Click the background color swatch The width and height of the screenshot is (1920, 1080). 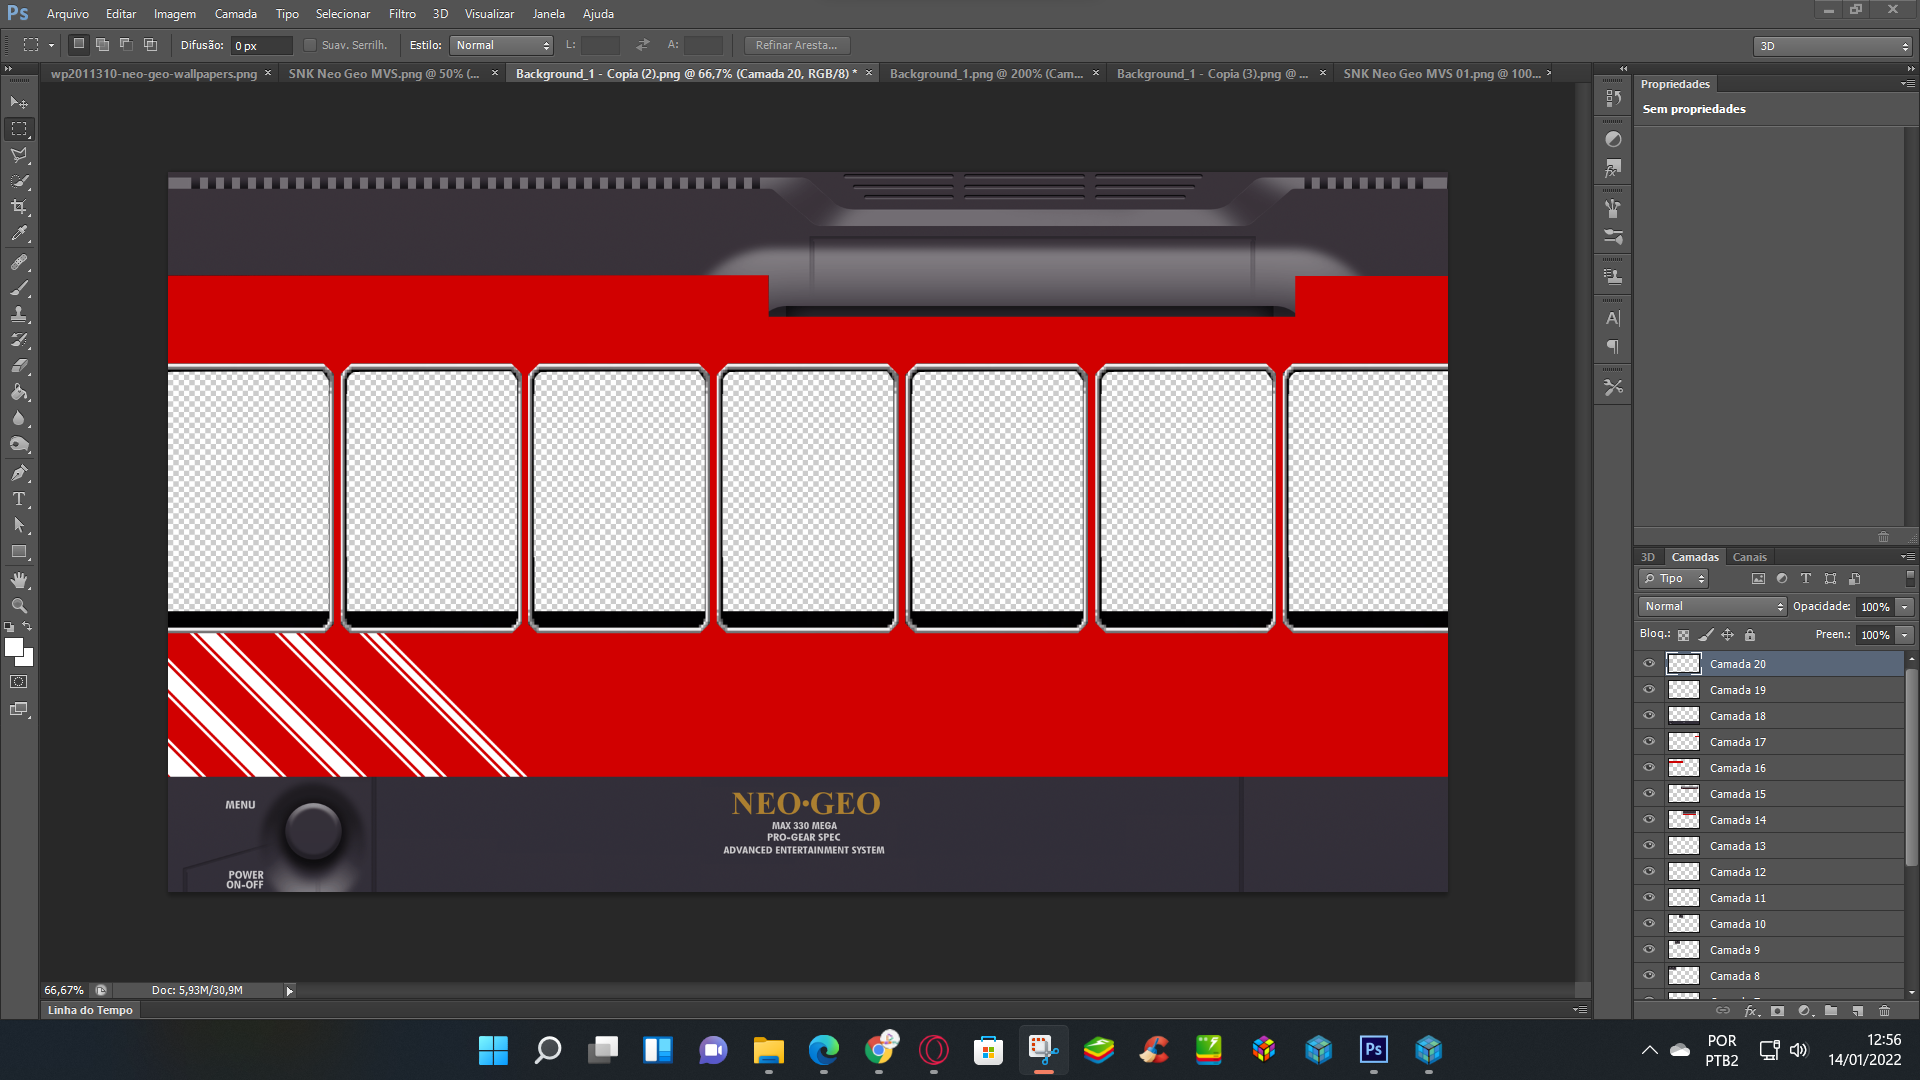(x=27, y=660)
